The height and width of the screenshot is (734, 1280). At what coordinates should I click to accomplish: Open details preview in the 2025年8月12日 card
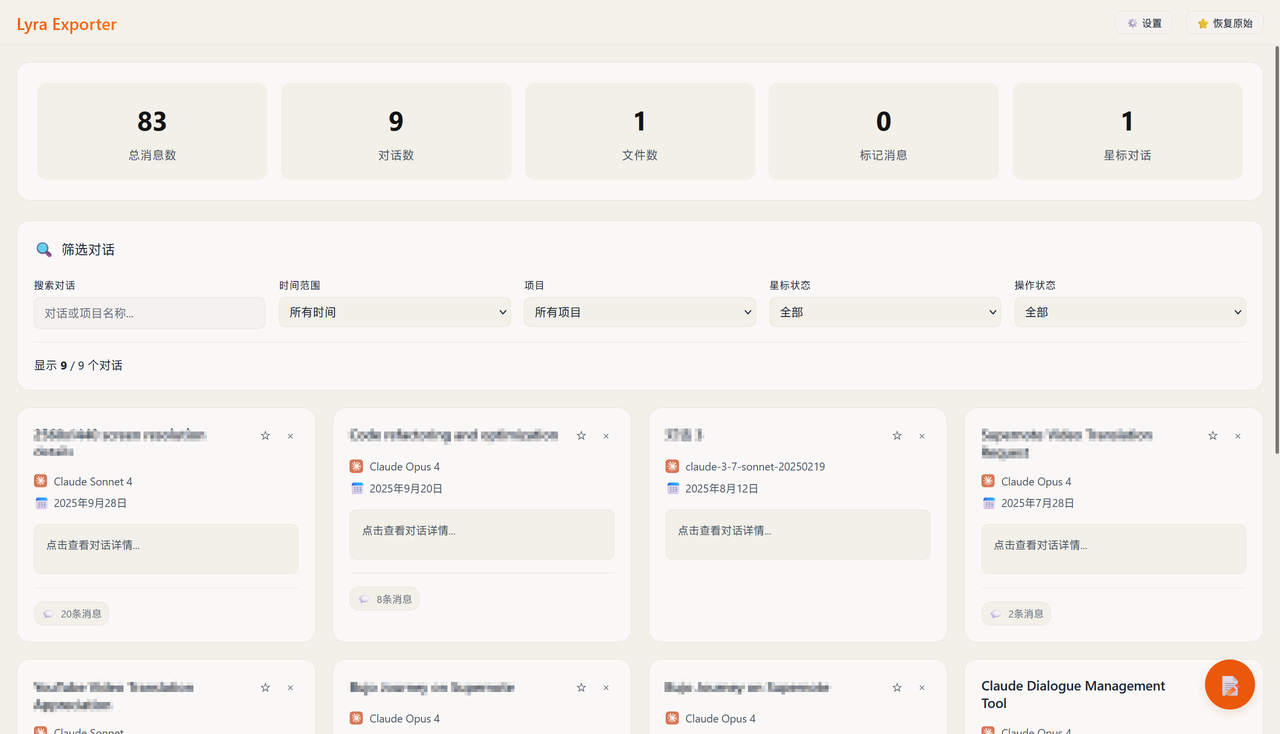798,534
